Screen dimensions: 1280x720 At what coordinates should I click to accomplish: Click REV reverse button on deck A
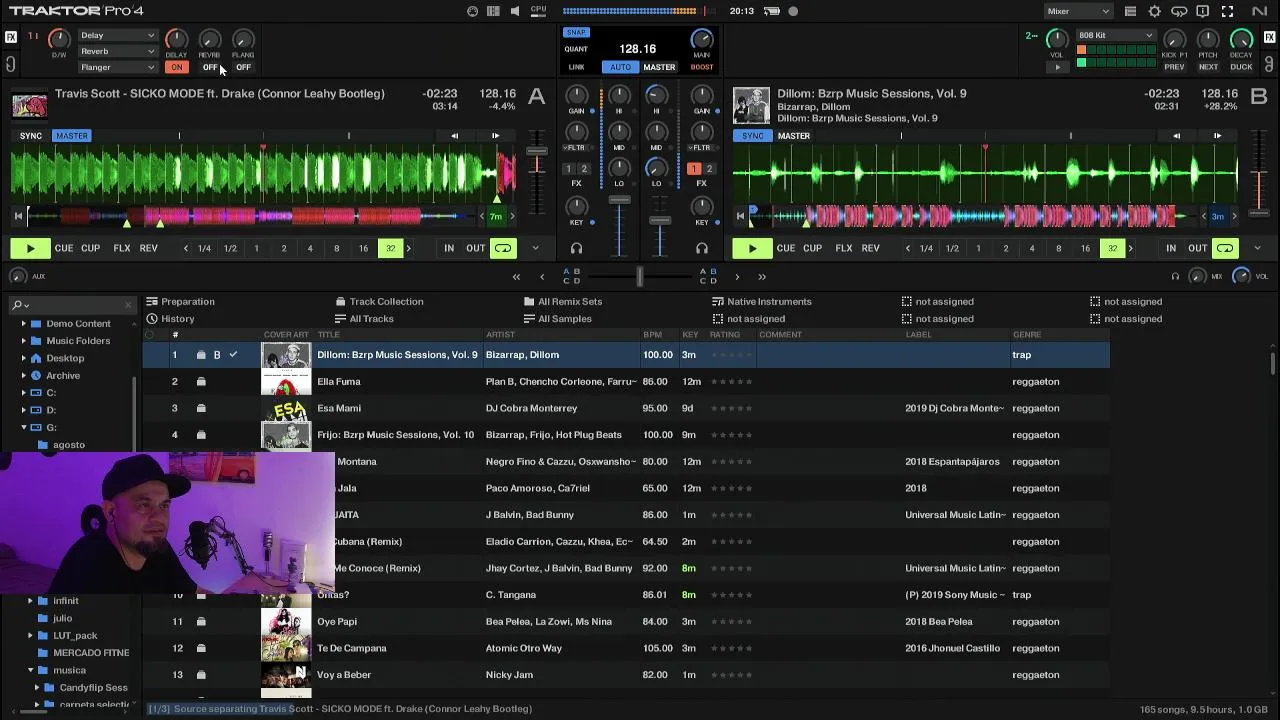(x=148, y=248)
